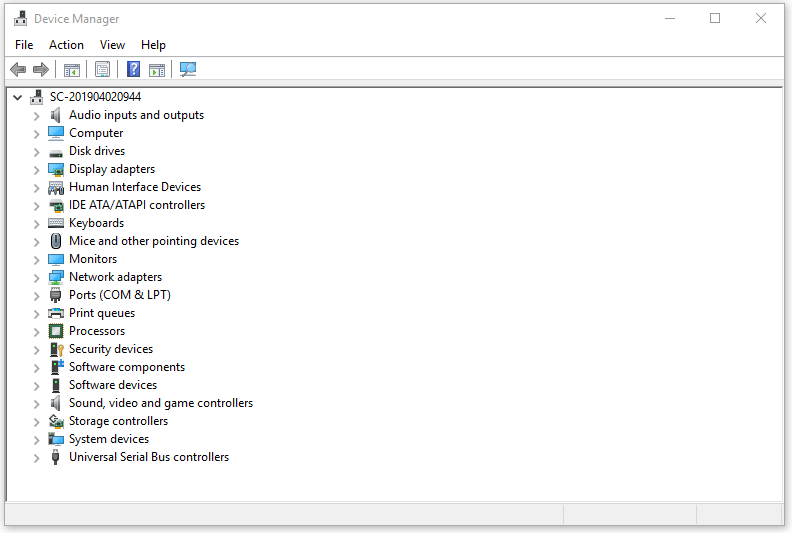Select Software devices tree item
Screen dimensions: 792x533
(x=113, y=385)
